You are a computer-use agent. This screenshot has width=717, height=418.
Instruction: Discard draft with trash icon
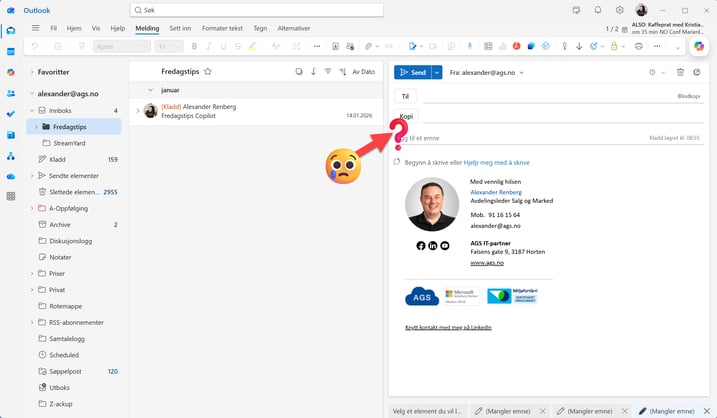[680, 72]
